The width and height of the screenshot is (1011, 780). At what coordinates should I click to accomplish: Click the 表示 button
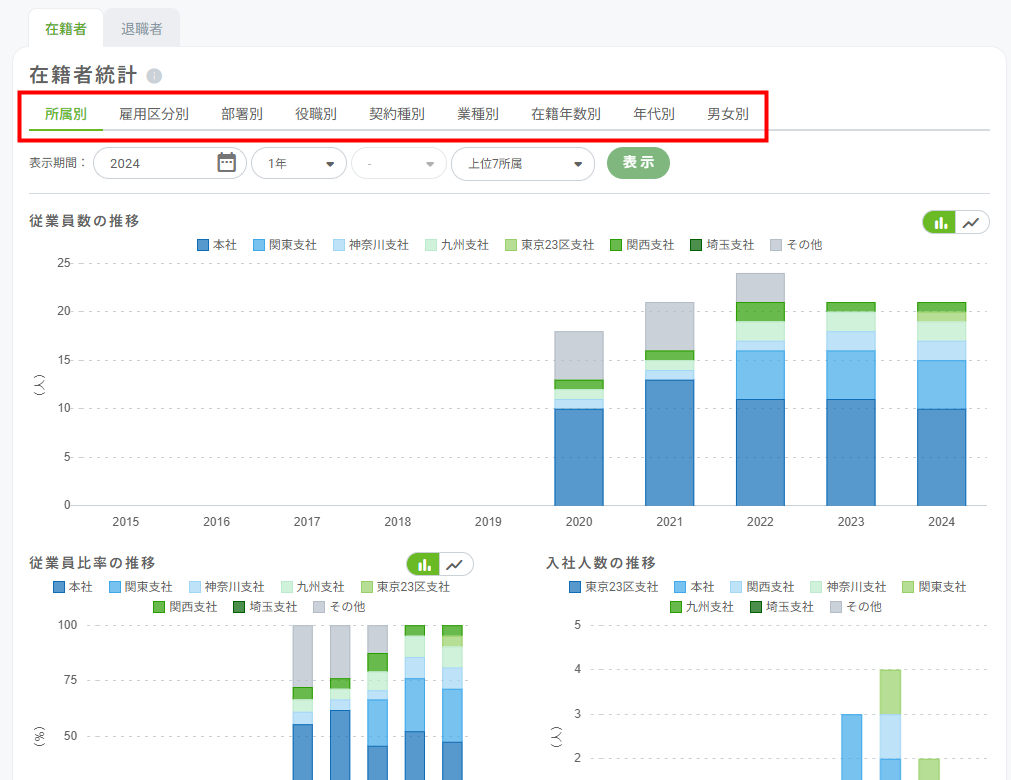(x=638, y=163)
